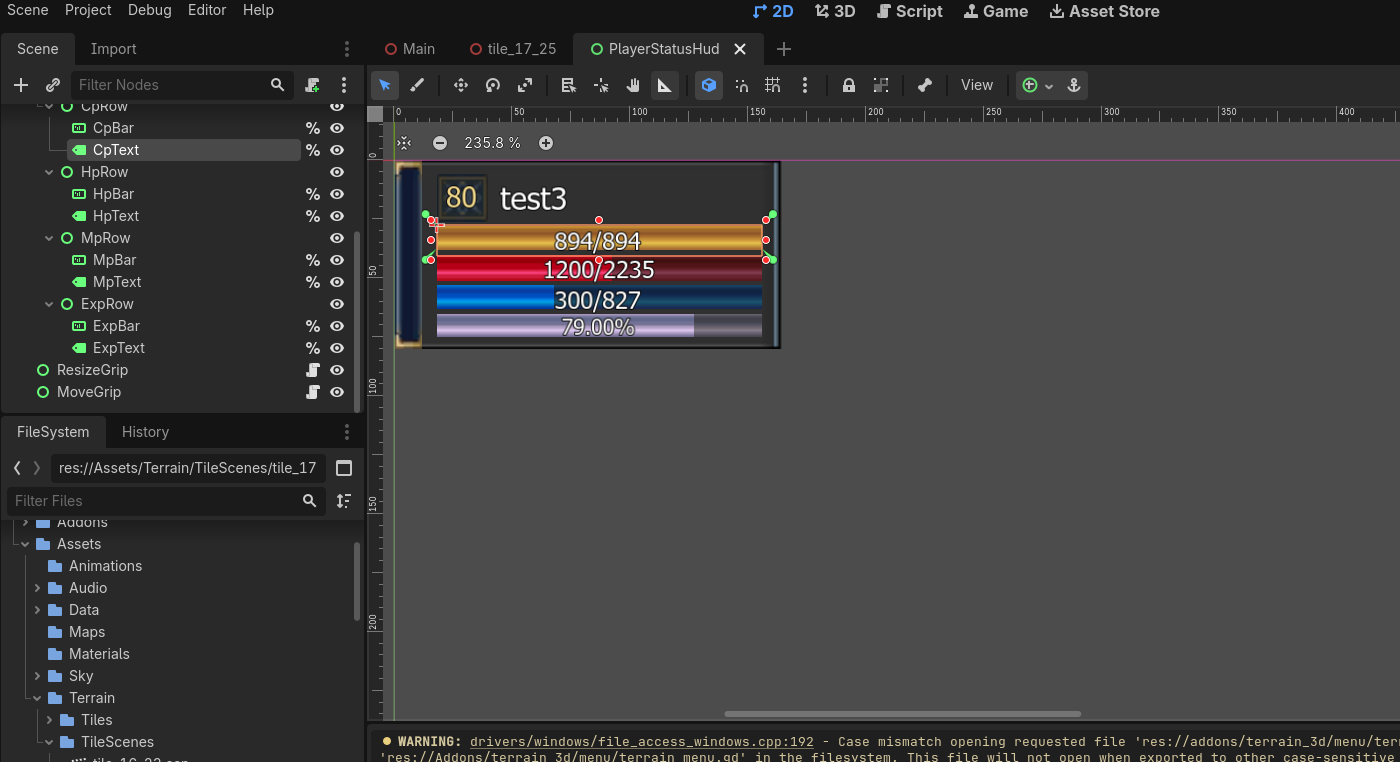Center the viewport view
Viewport: 1400px width, 762px height.
pyautogui.click(x=404, y=143)
